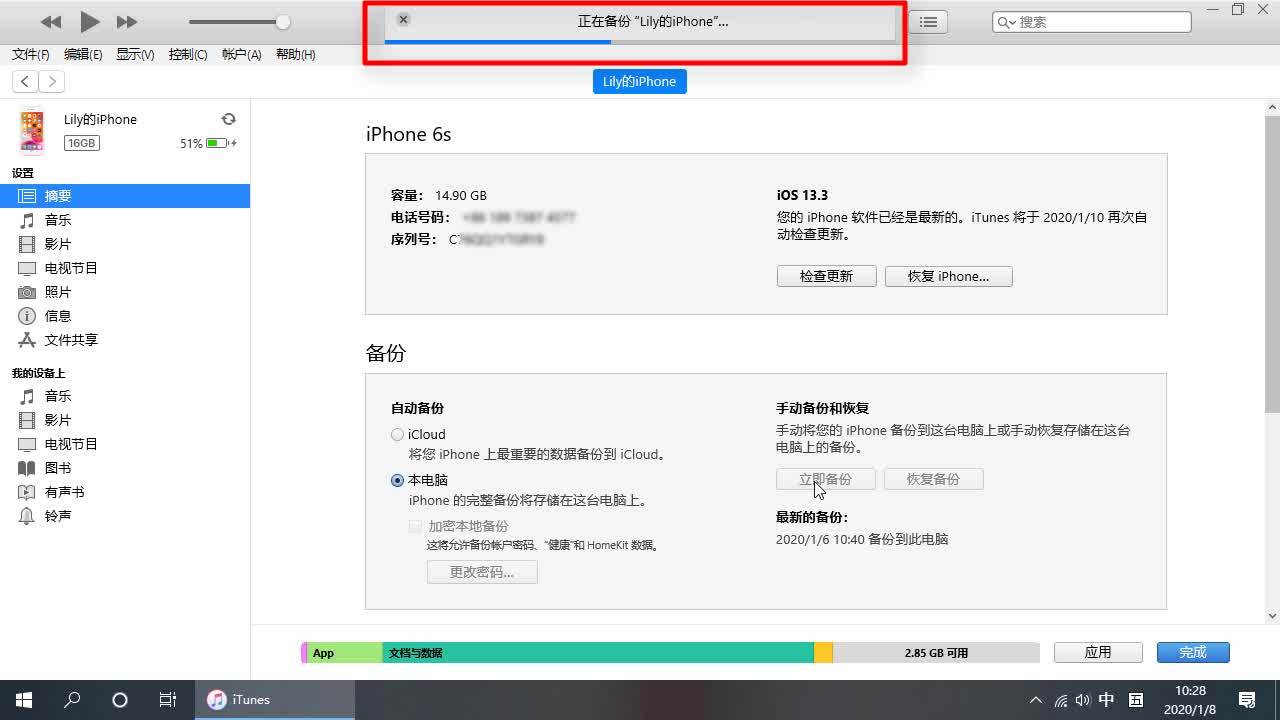Click the play button

[x=90, y=21]
